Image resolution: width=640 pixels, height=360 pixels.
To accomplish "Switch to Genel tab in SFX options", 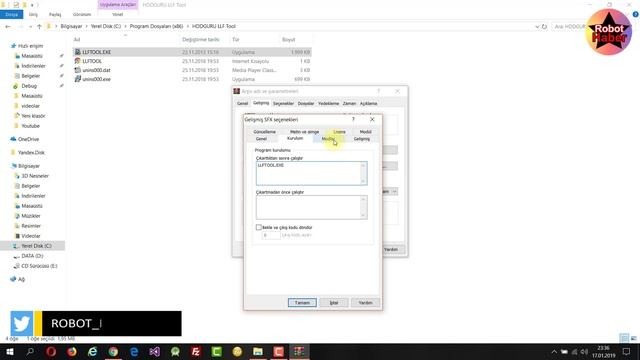I will (261, 139).
